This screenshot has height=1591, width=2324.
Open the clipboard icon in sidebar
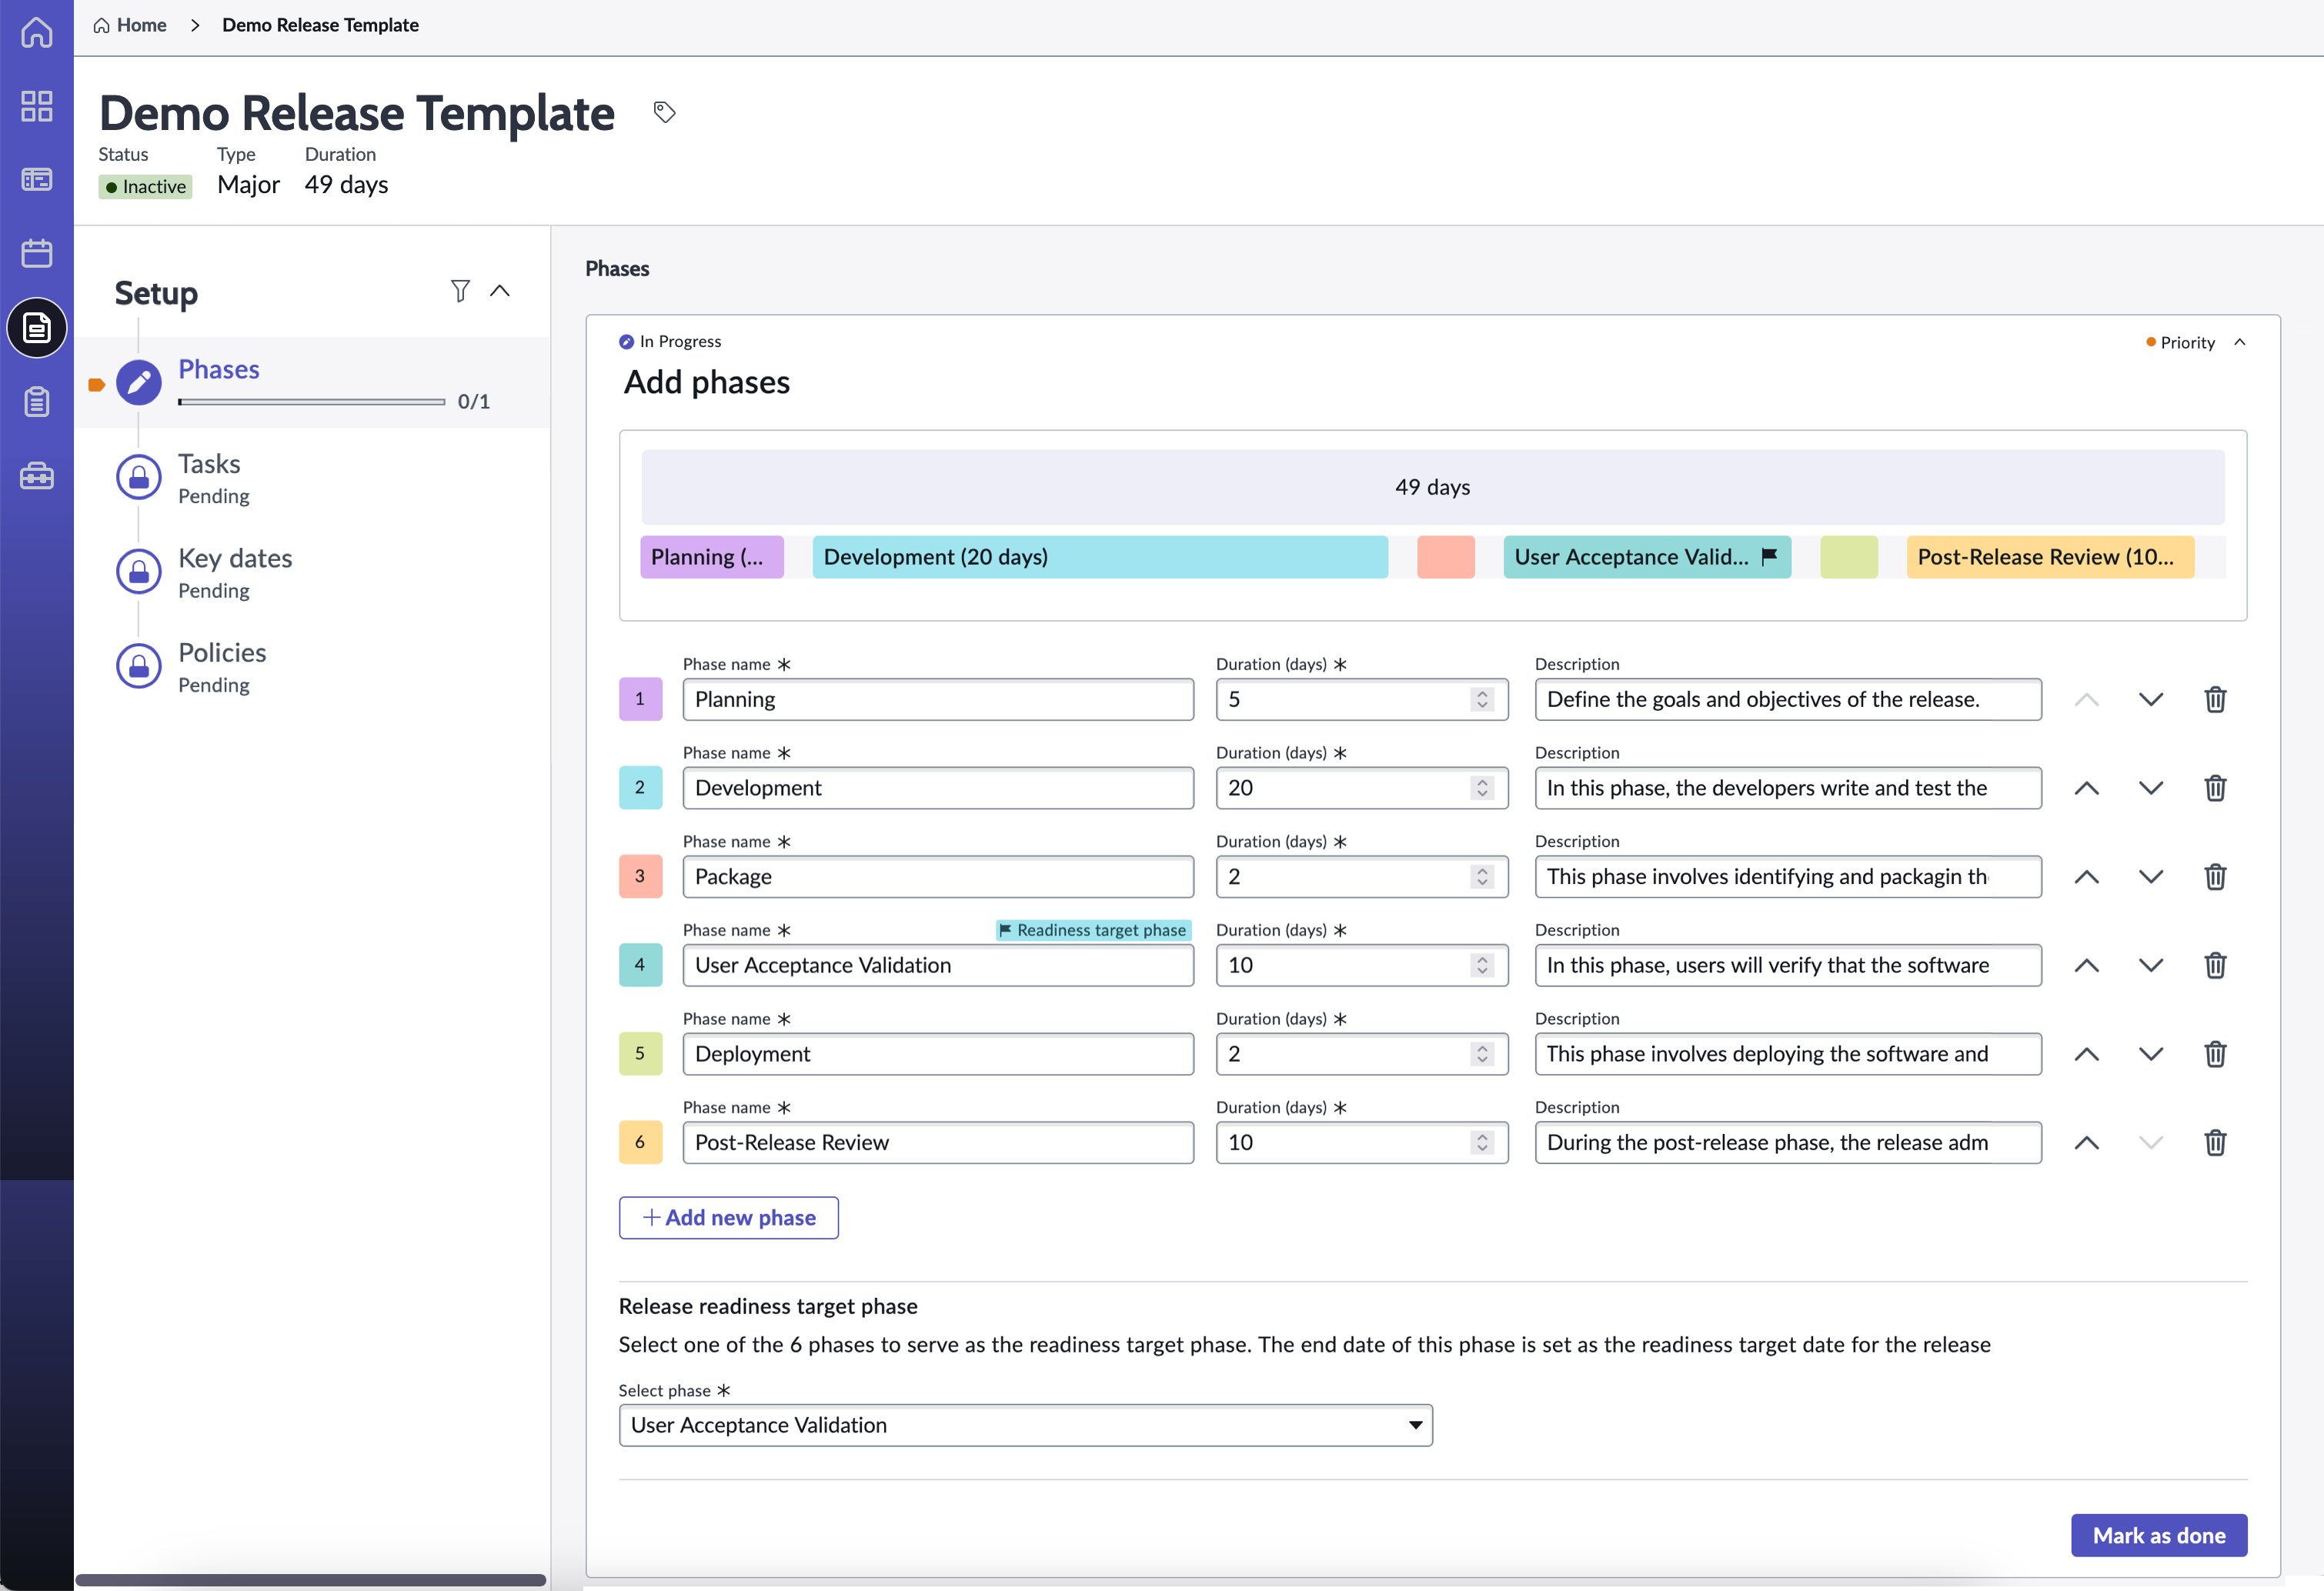coord(37,402)
